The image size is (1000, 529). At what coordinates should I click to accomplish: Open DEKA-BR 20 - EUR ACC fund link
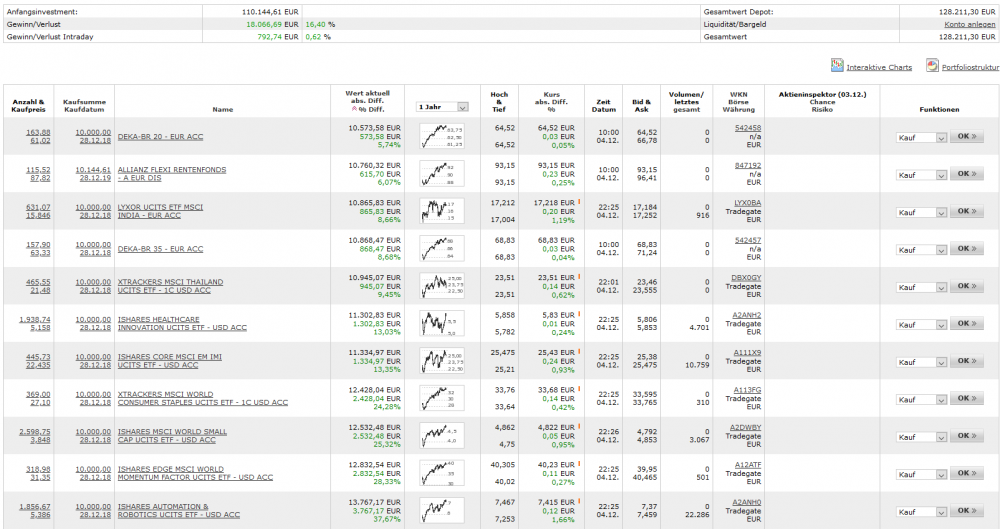point(160,137)
